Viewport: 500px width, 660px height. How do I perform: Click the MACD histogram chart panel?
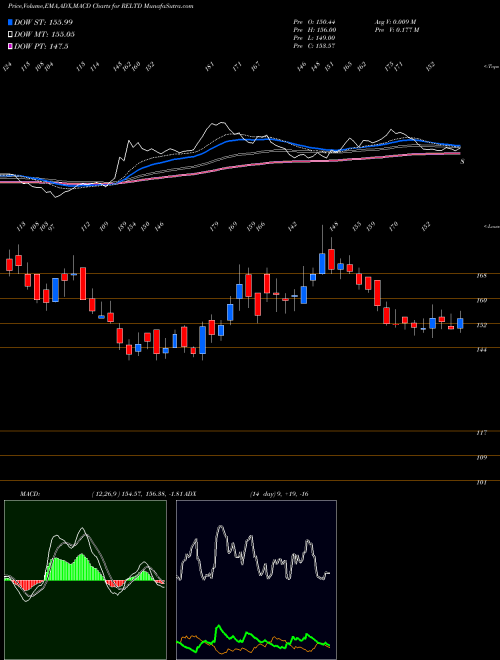pyautogui.click(x=85, y=580)
